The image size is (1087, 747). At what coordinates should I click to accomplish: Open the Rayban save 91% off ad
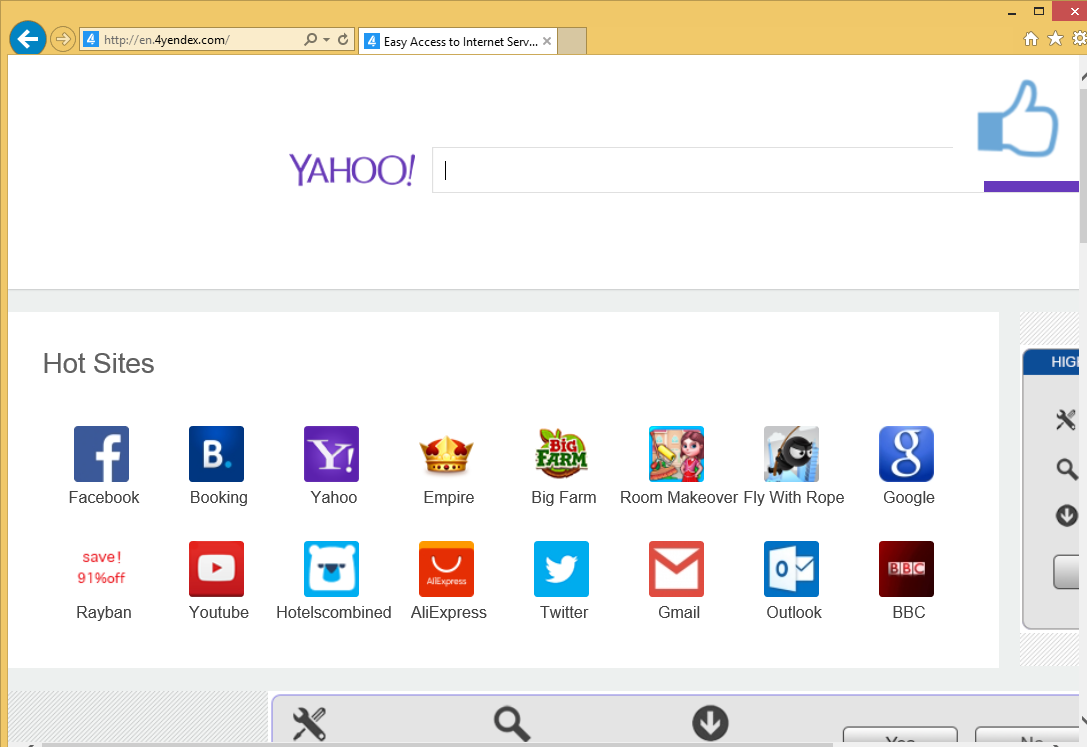click(101, 568)
